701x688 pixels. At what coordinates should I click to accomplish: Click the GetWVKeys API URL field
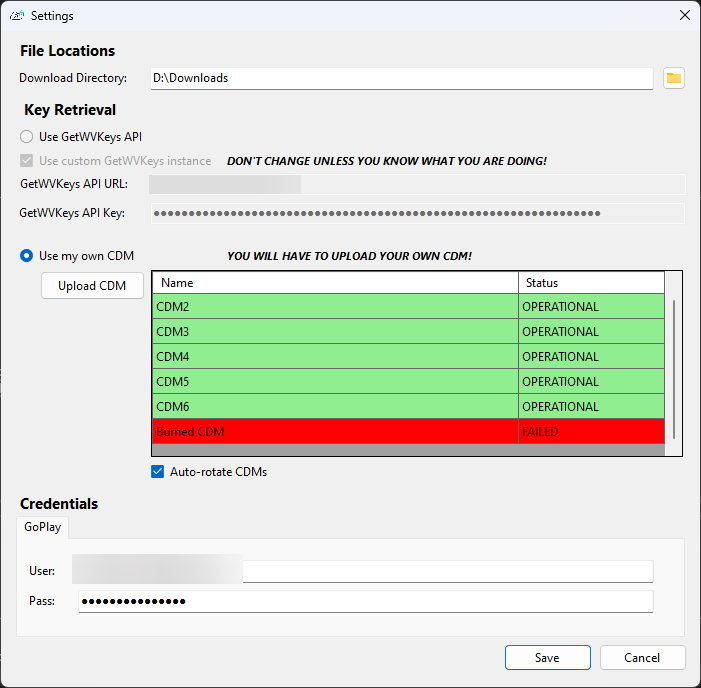click(x=417, y=184)
